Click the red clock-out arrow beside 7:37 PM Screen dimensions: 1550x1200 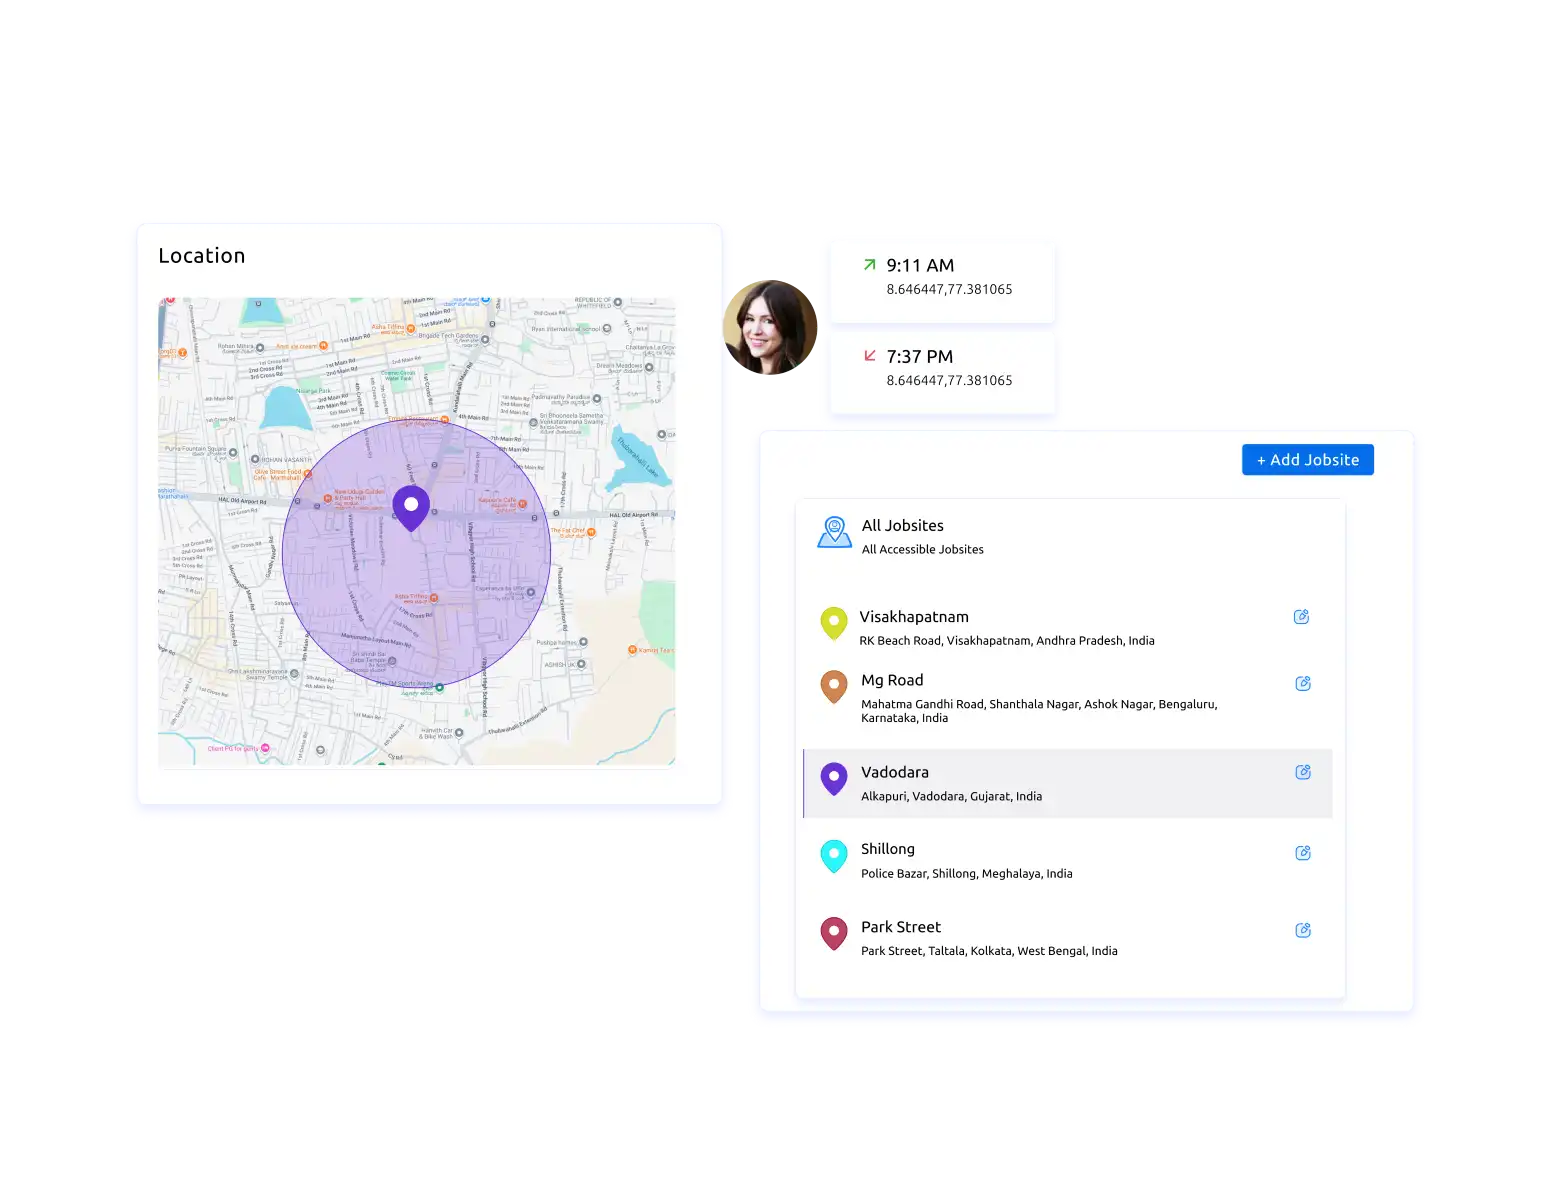pyautogui.click(x=868, y=357)
